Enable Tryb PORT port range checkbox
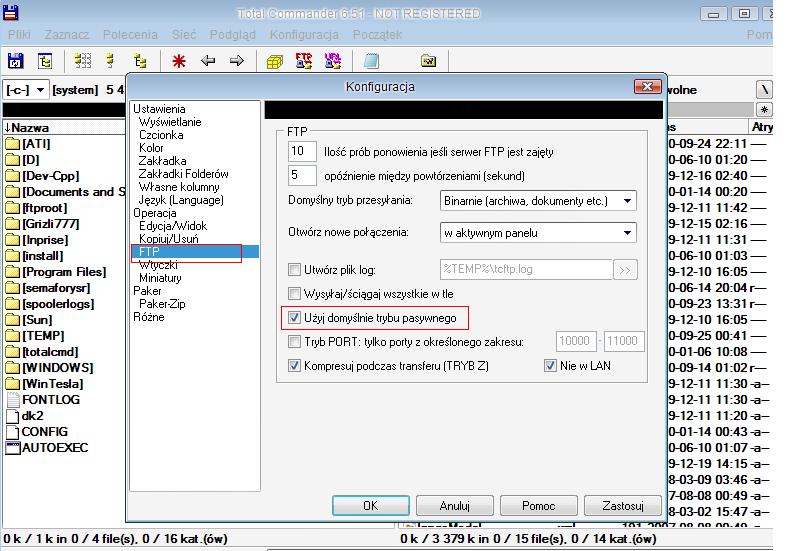The height and width of the screenshot is (551, 808). [x=294, y=342]
